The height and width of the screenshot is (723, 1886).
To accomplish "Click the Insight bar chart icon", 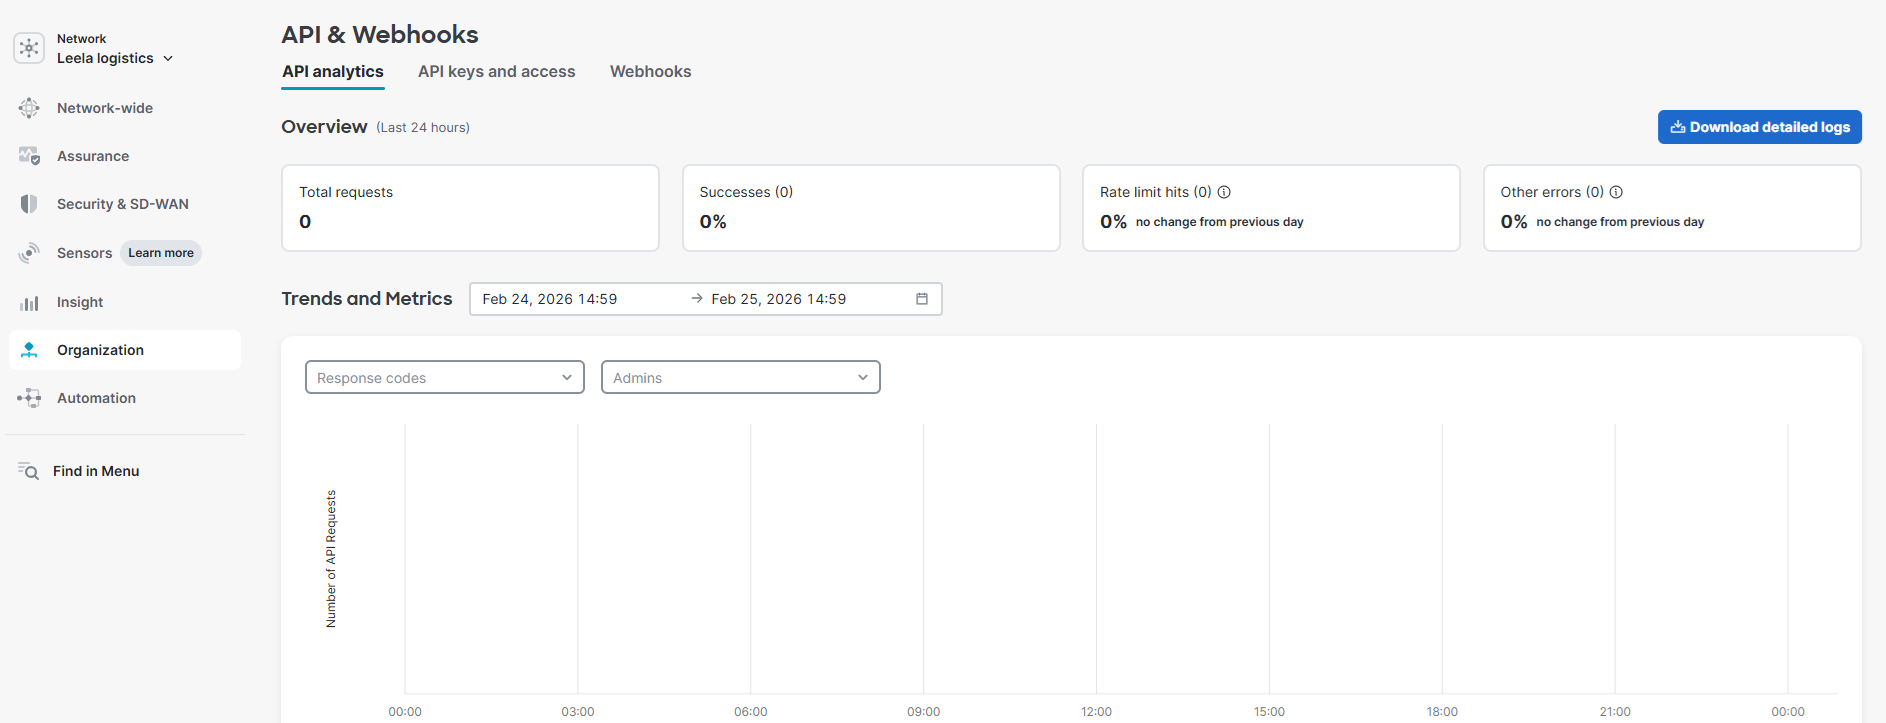I will (x=29, y=302).
